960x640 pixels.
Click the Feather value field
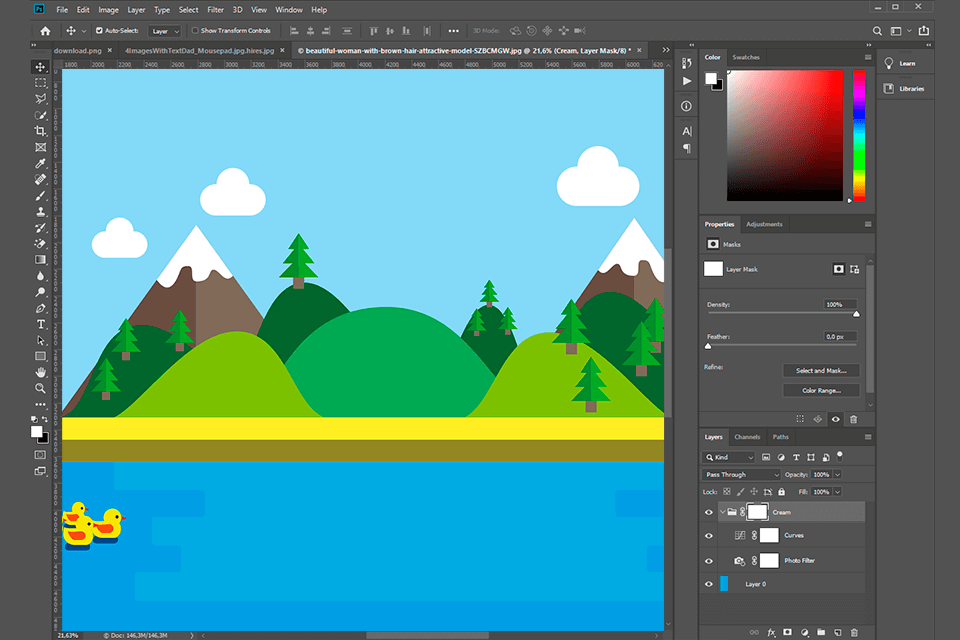839,337
